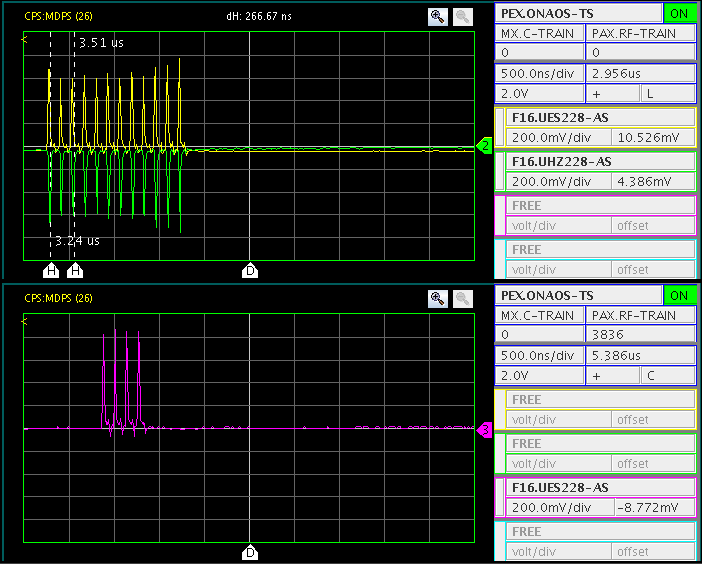Click bottom yellow channel volt/div field
Viewport: 702px width, 564px height.
pyautogui.click(x=558, y=419)
